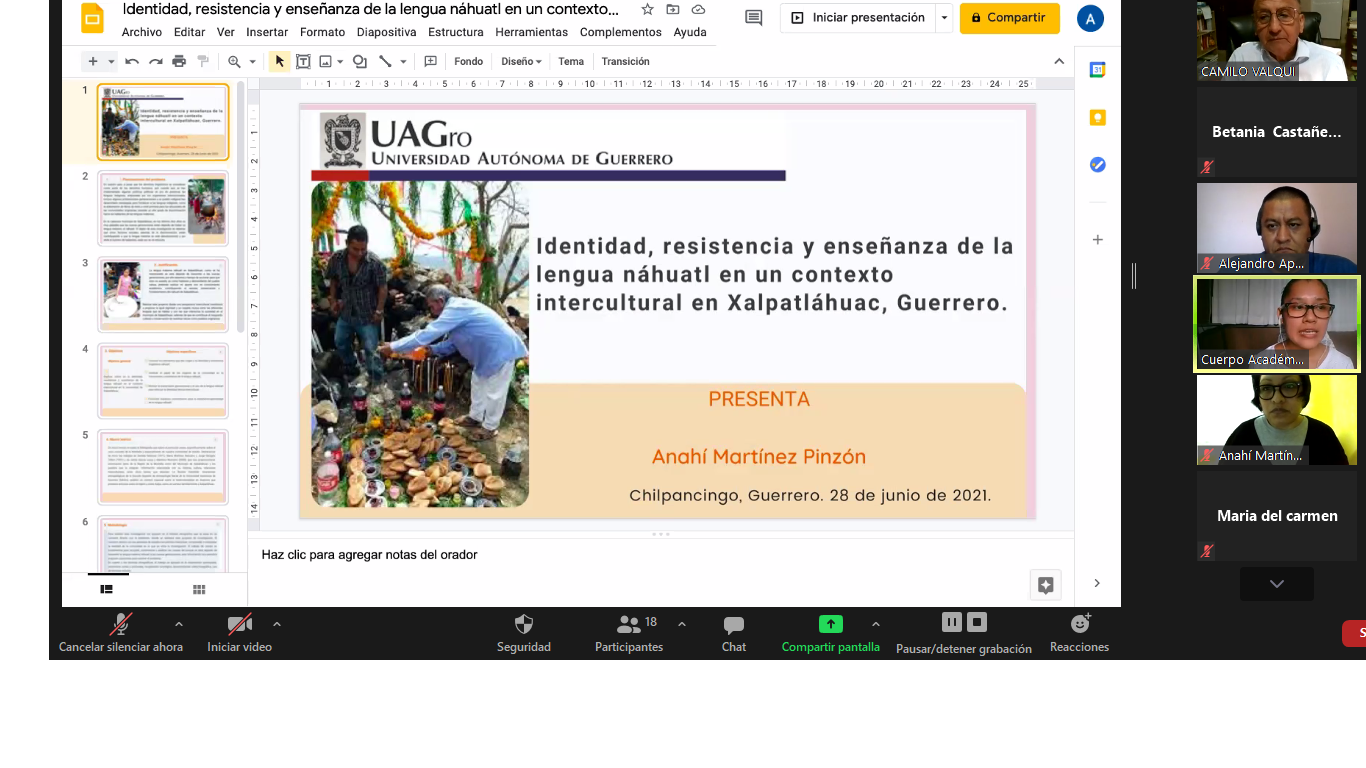This screenshot has width=1366, height=768.
Task: Open the Diseño dropdown
Action: 521,62
